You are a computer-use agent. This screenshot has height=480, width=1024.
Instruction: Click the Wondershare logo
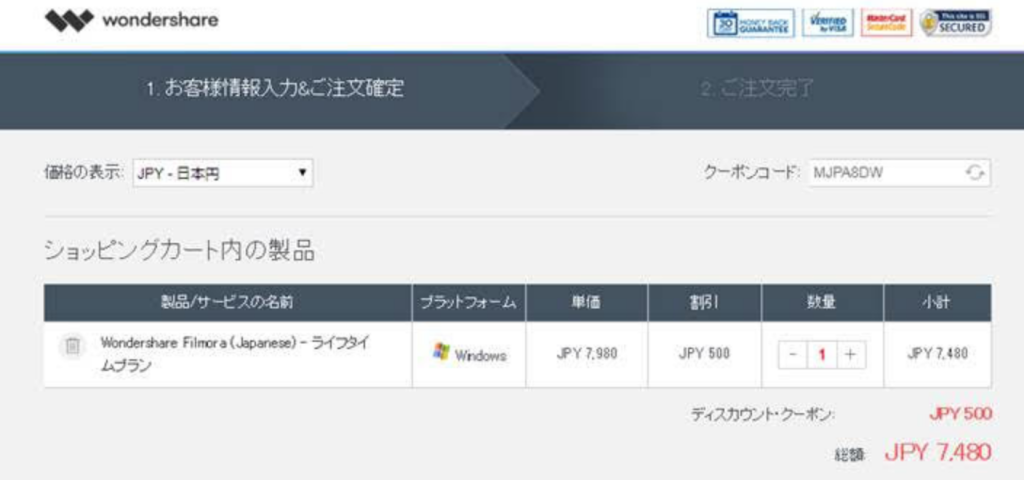131,20
